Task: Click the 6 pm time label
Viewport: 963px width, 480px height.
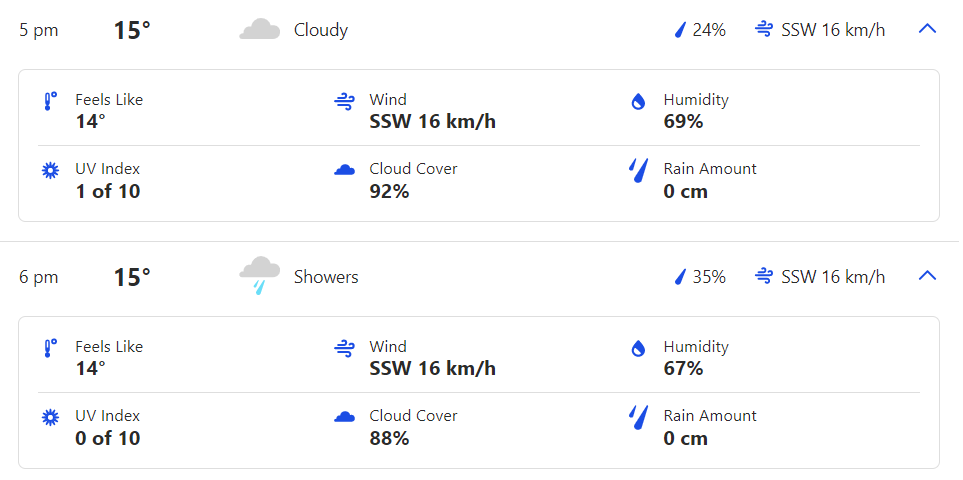Action: click(x=39, y=277)
